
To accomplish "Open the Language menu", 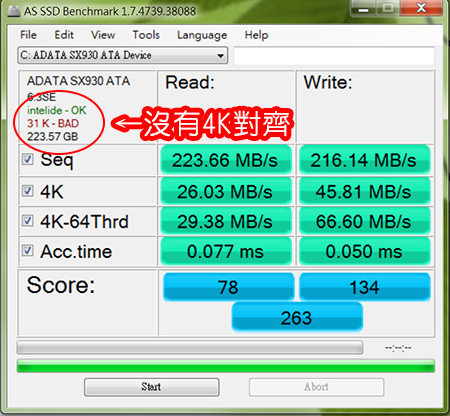I will coord(202,35).
